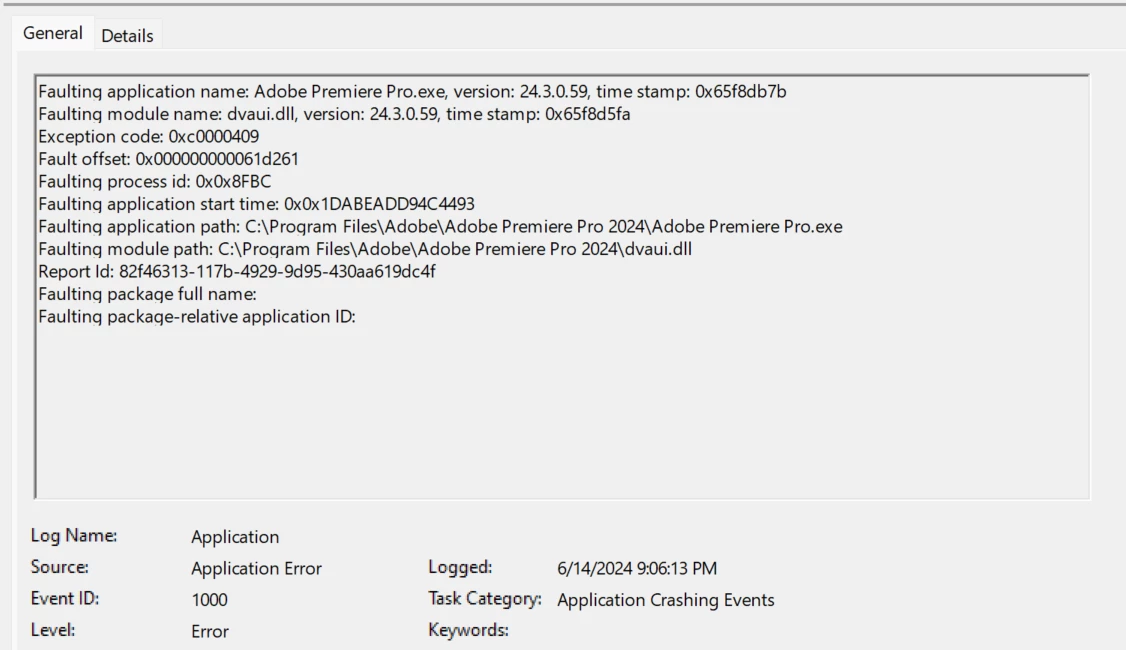Image resolution: width=1126 pixels, height=650 pixels.
Task: Select the Task Category value Application Crashing Events
Action: pyautogui.click(x=666, y=600)
